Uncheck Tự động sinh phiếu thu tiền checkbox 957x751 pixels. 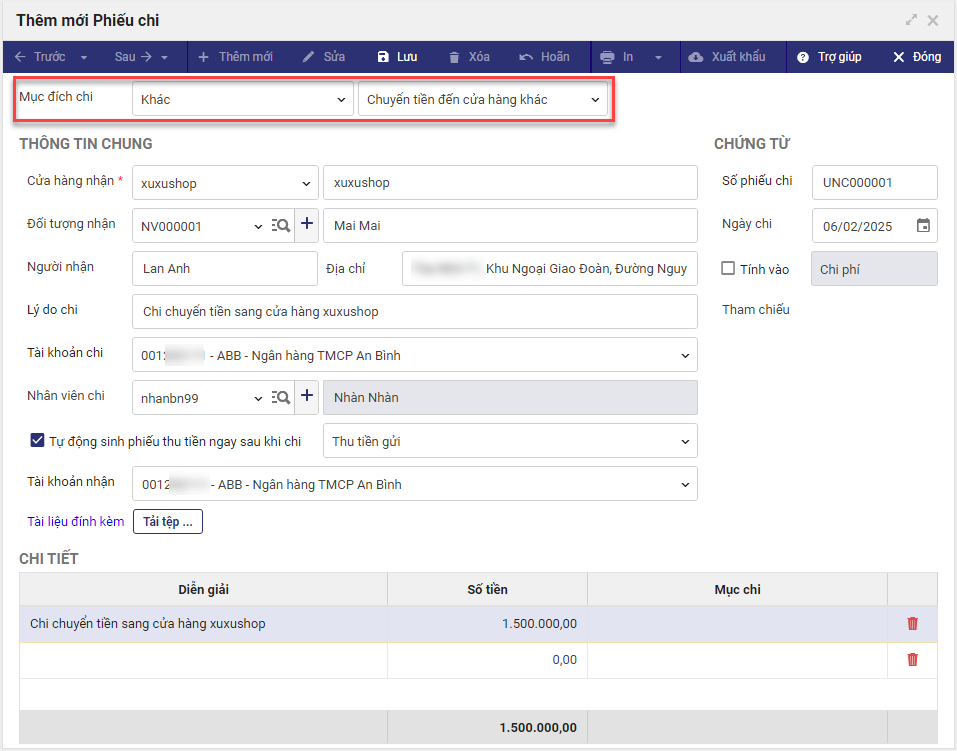point(37,440)
